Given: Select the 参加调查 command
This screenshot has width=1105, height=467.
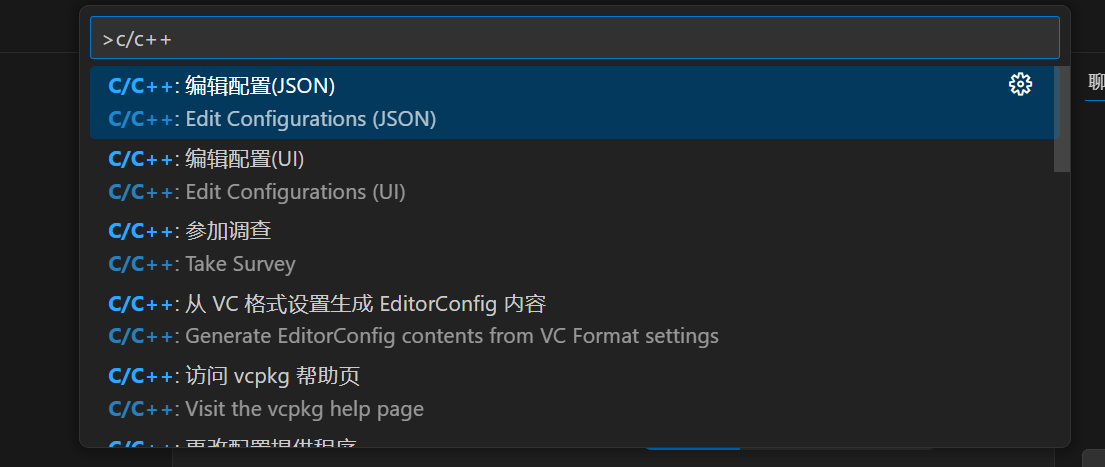Looking at the screenshot, I should point(228,231).
